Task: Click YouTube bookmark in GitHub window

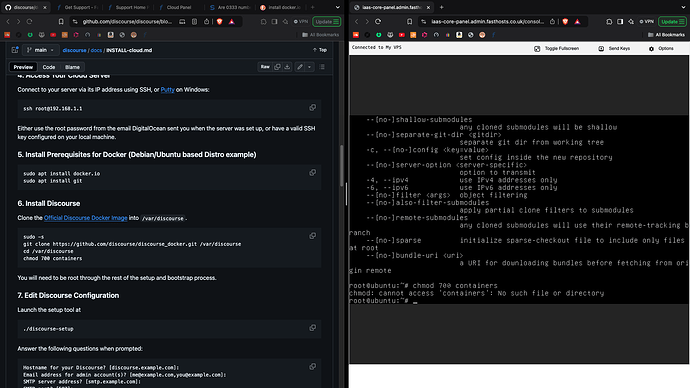Action: pos(53,35)
